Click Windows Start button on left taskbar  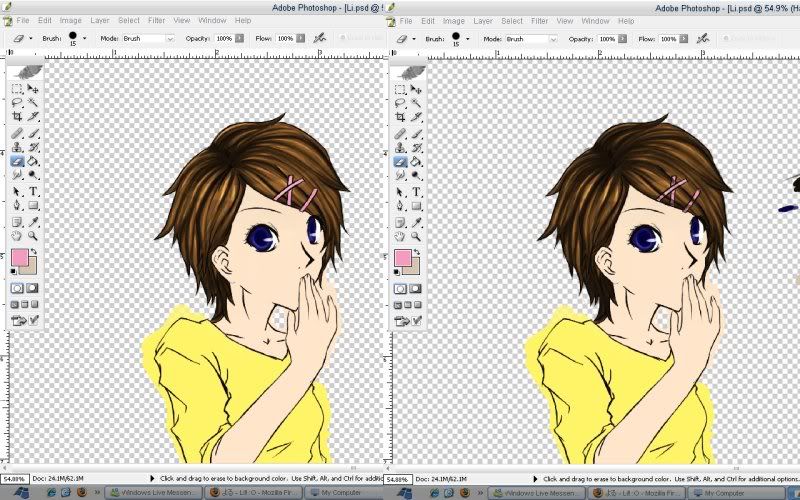[x=20, y=493]
